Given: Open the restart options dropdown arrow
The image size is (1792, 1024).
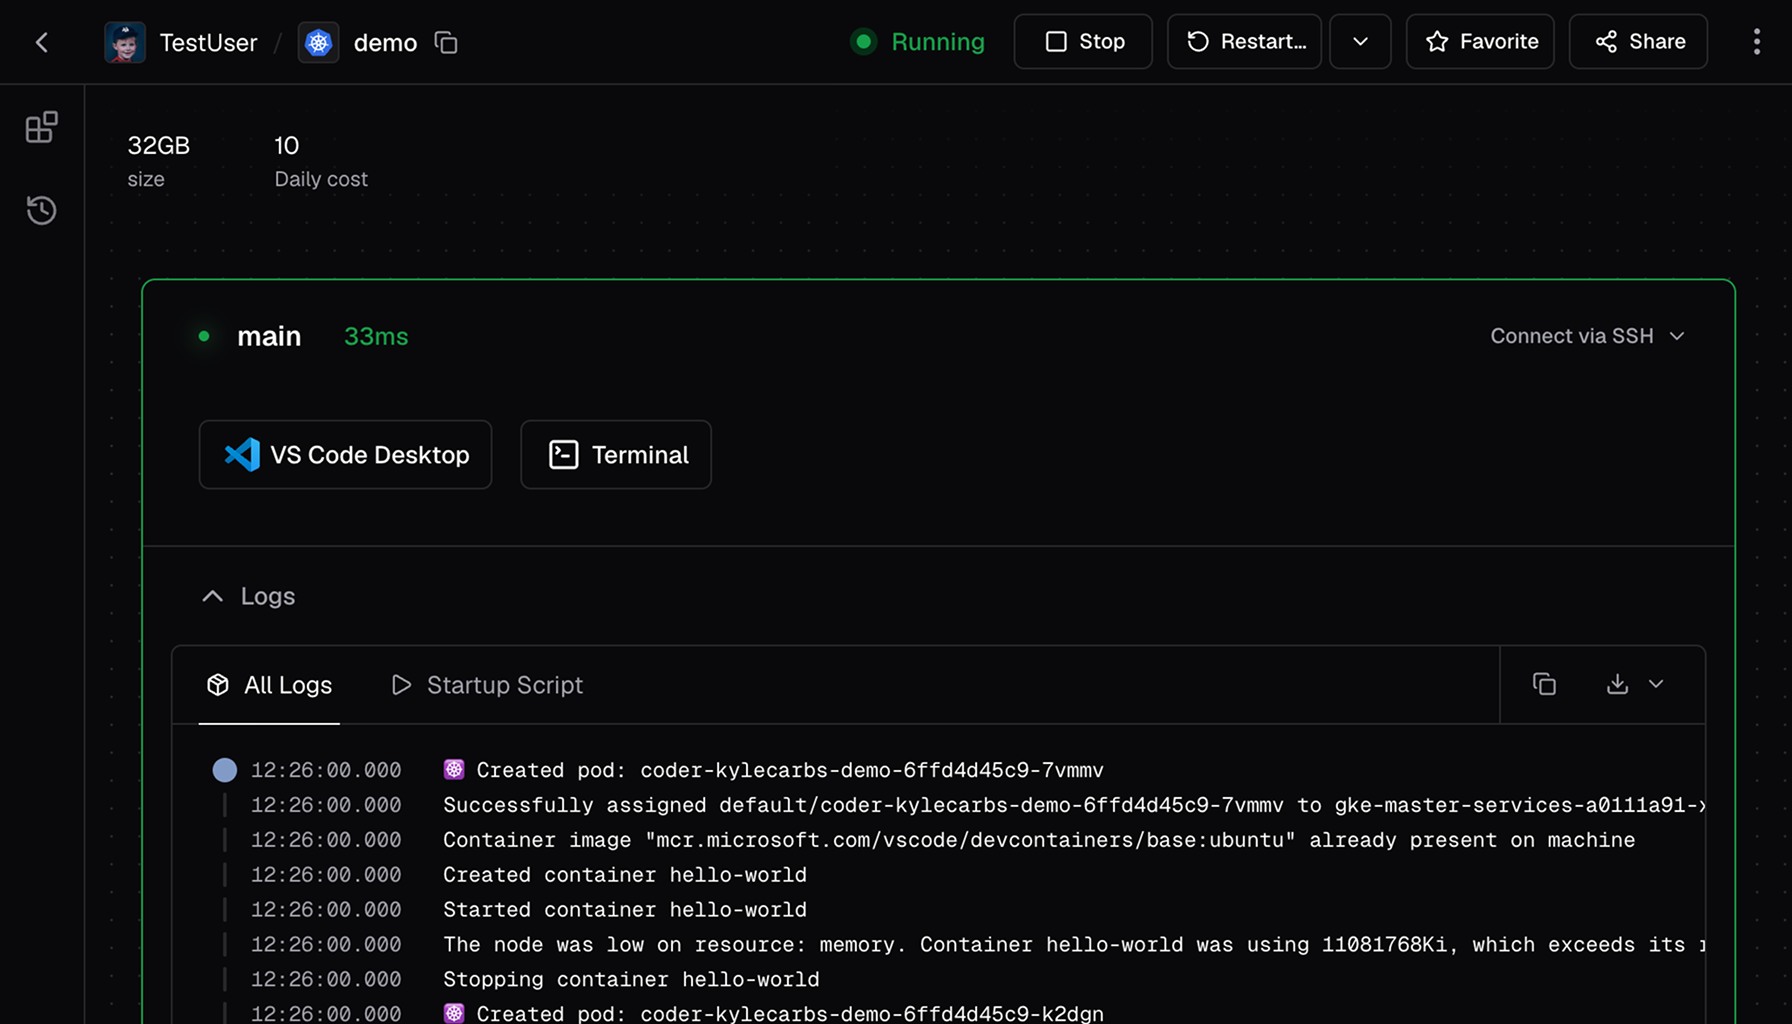Looking at the screenshot, I should click(1360, 41).
